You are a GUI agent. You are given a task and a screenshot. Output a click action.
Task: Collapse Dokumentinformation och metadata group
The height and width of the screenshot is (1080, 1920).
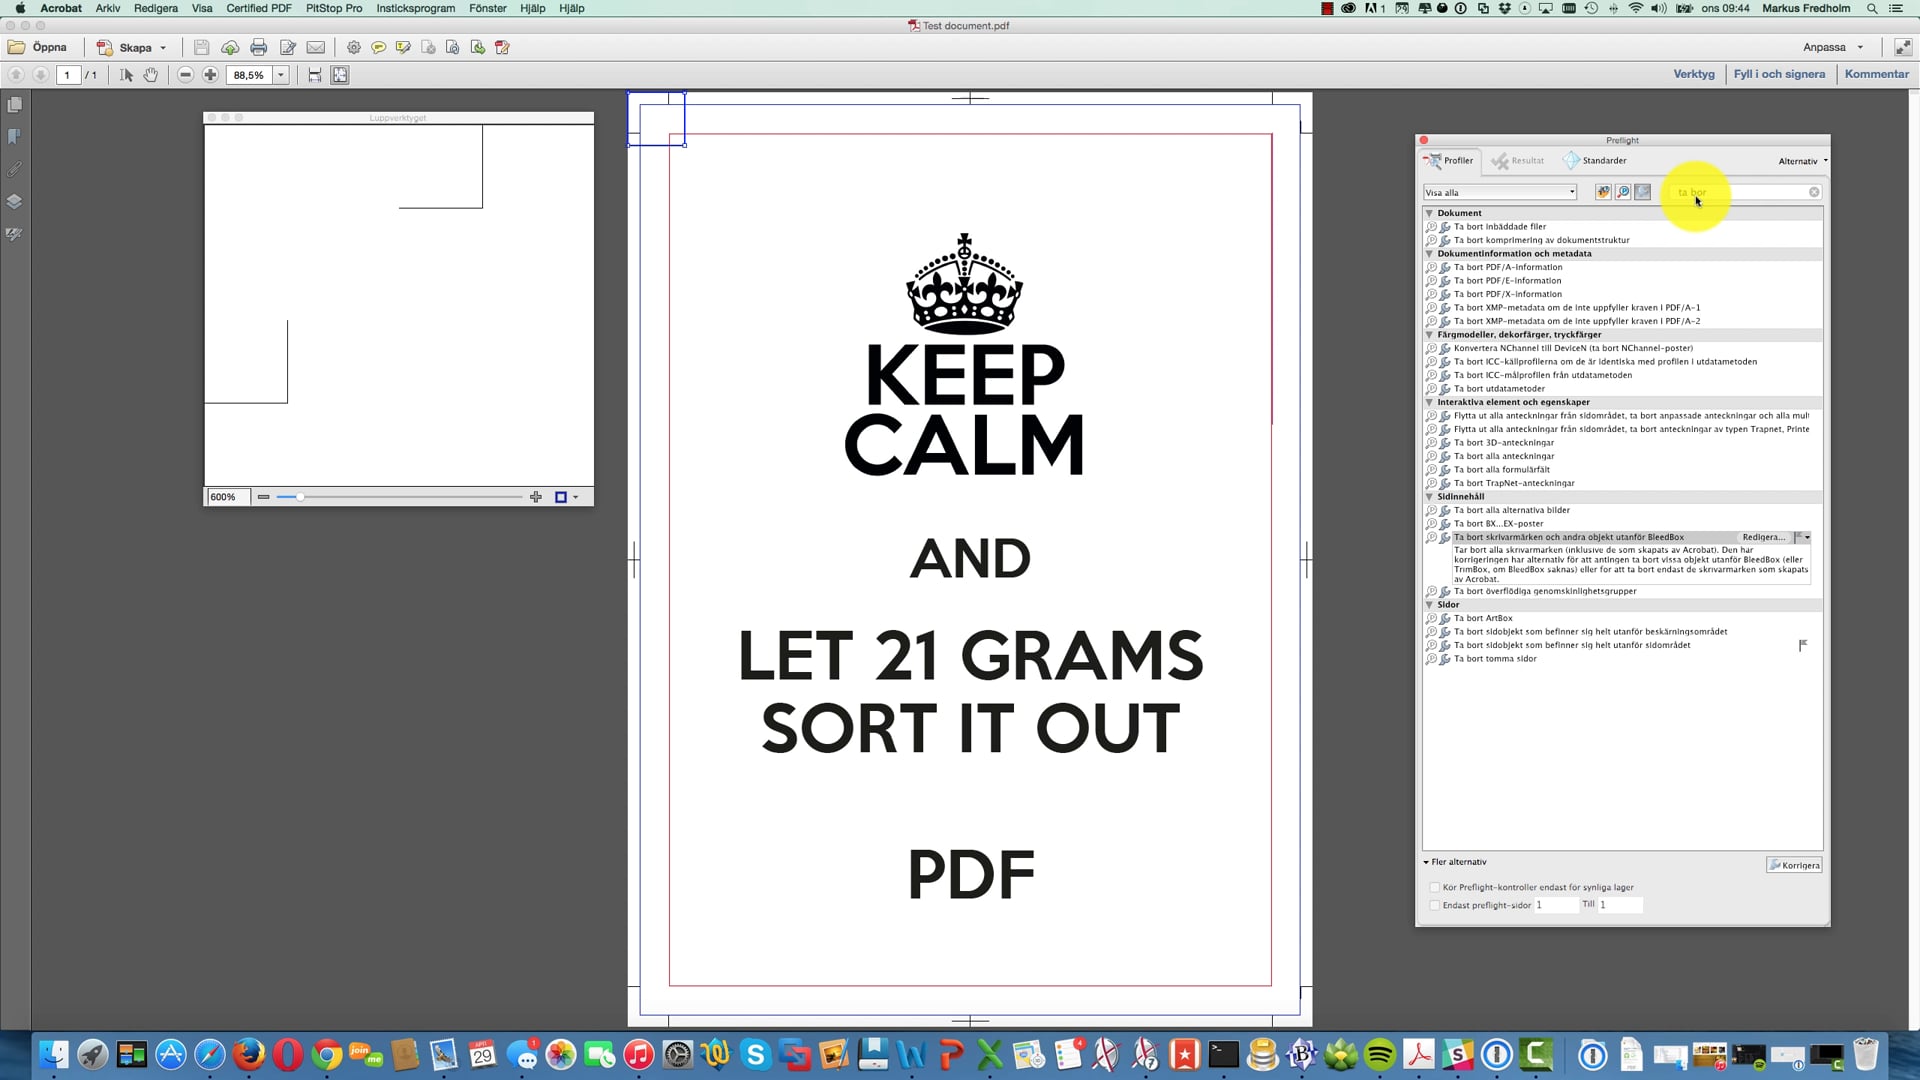tap(1429, 254)
